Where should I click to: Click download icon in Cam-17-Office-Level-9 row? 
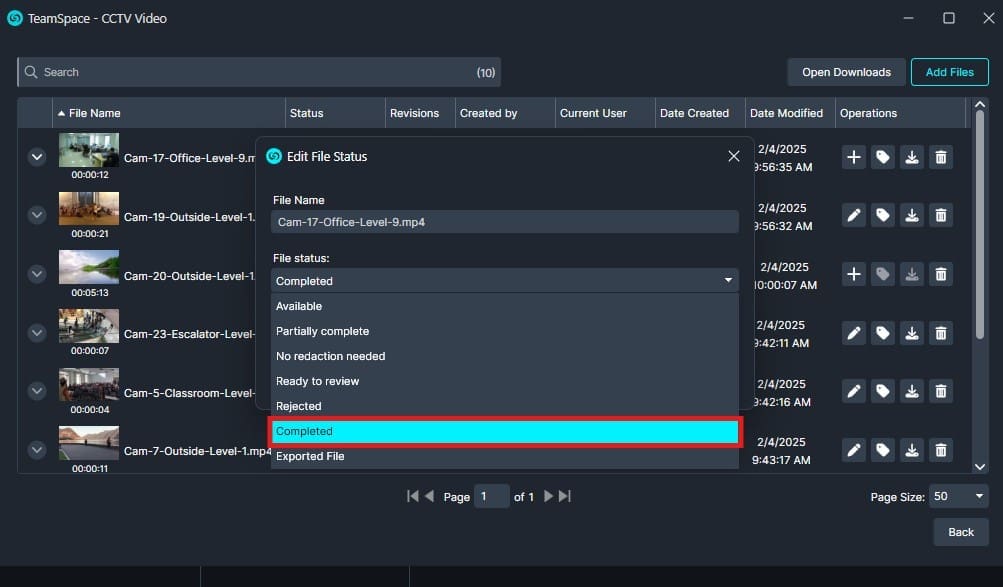(911, 157)
